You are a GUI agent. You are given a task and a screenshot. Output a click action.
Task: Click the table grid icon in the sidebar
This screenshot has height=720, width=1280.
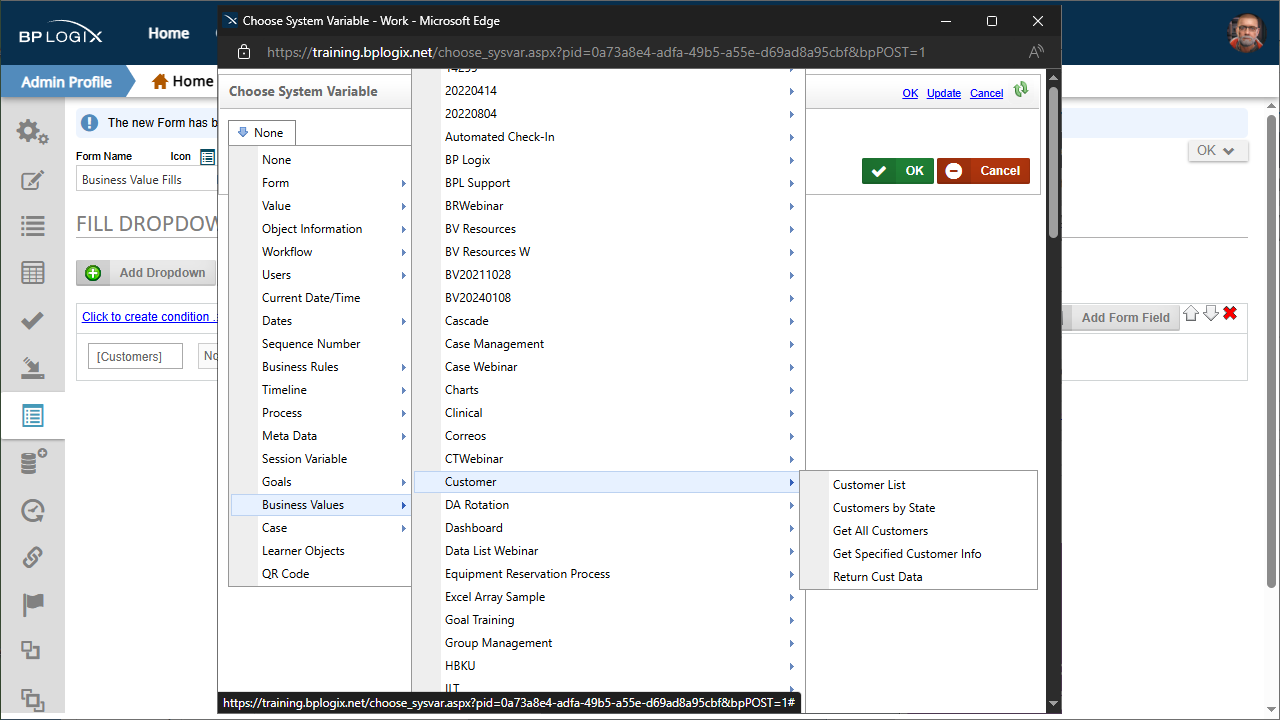pos(32,273)
